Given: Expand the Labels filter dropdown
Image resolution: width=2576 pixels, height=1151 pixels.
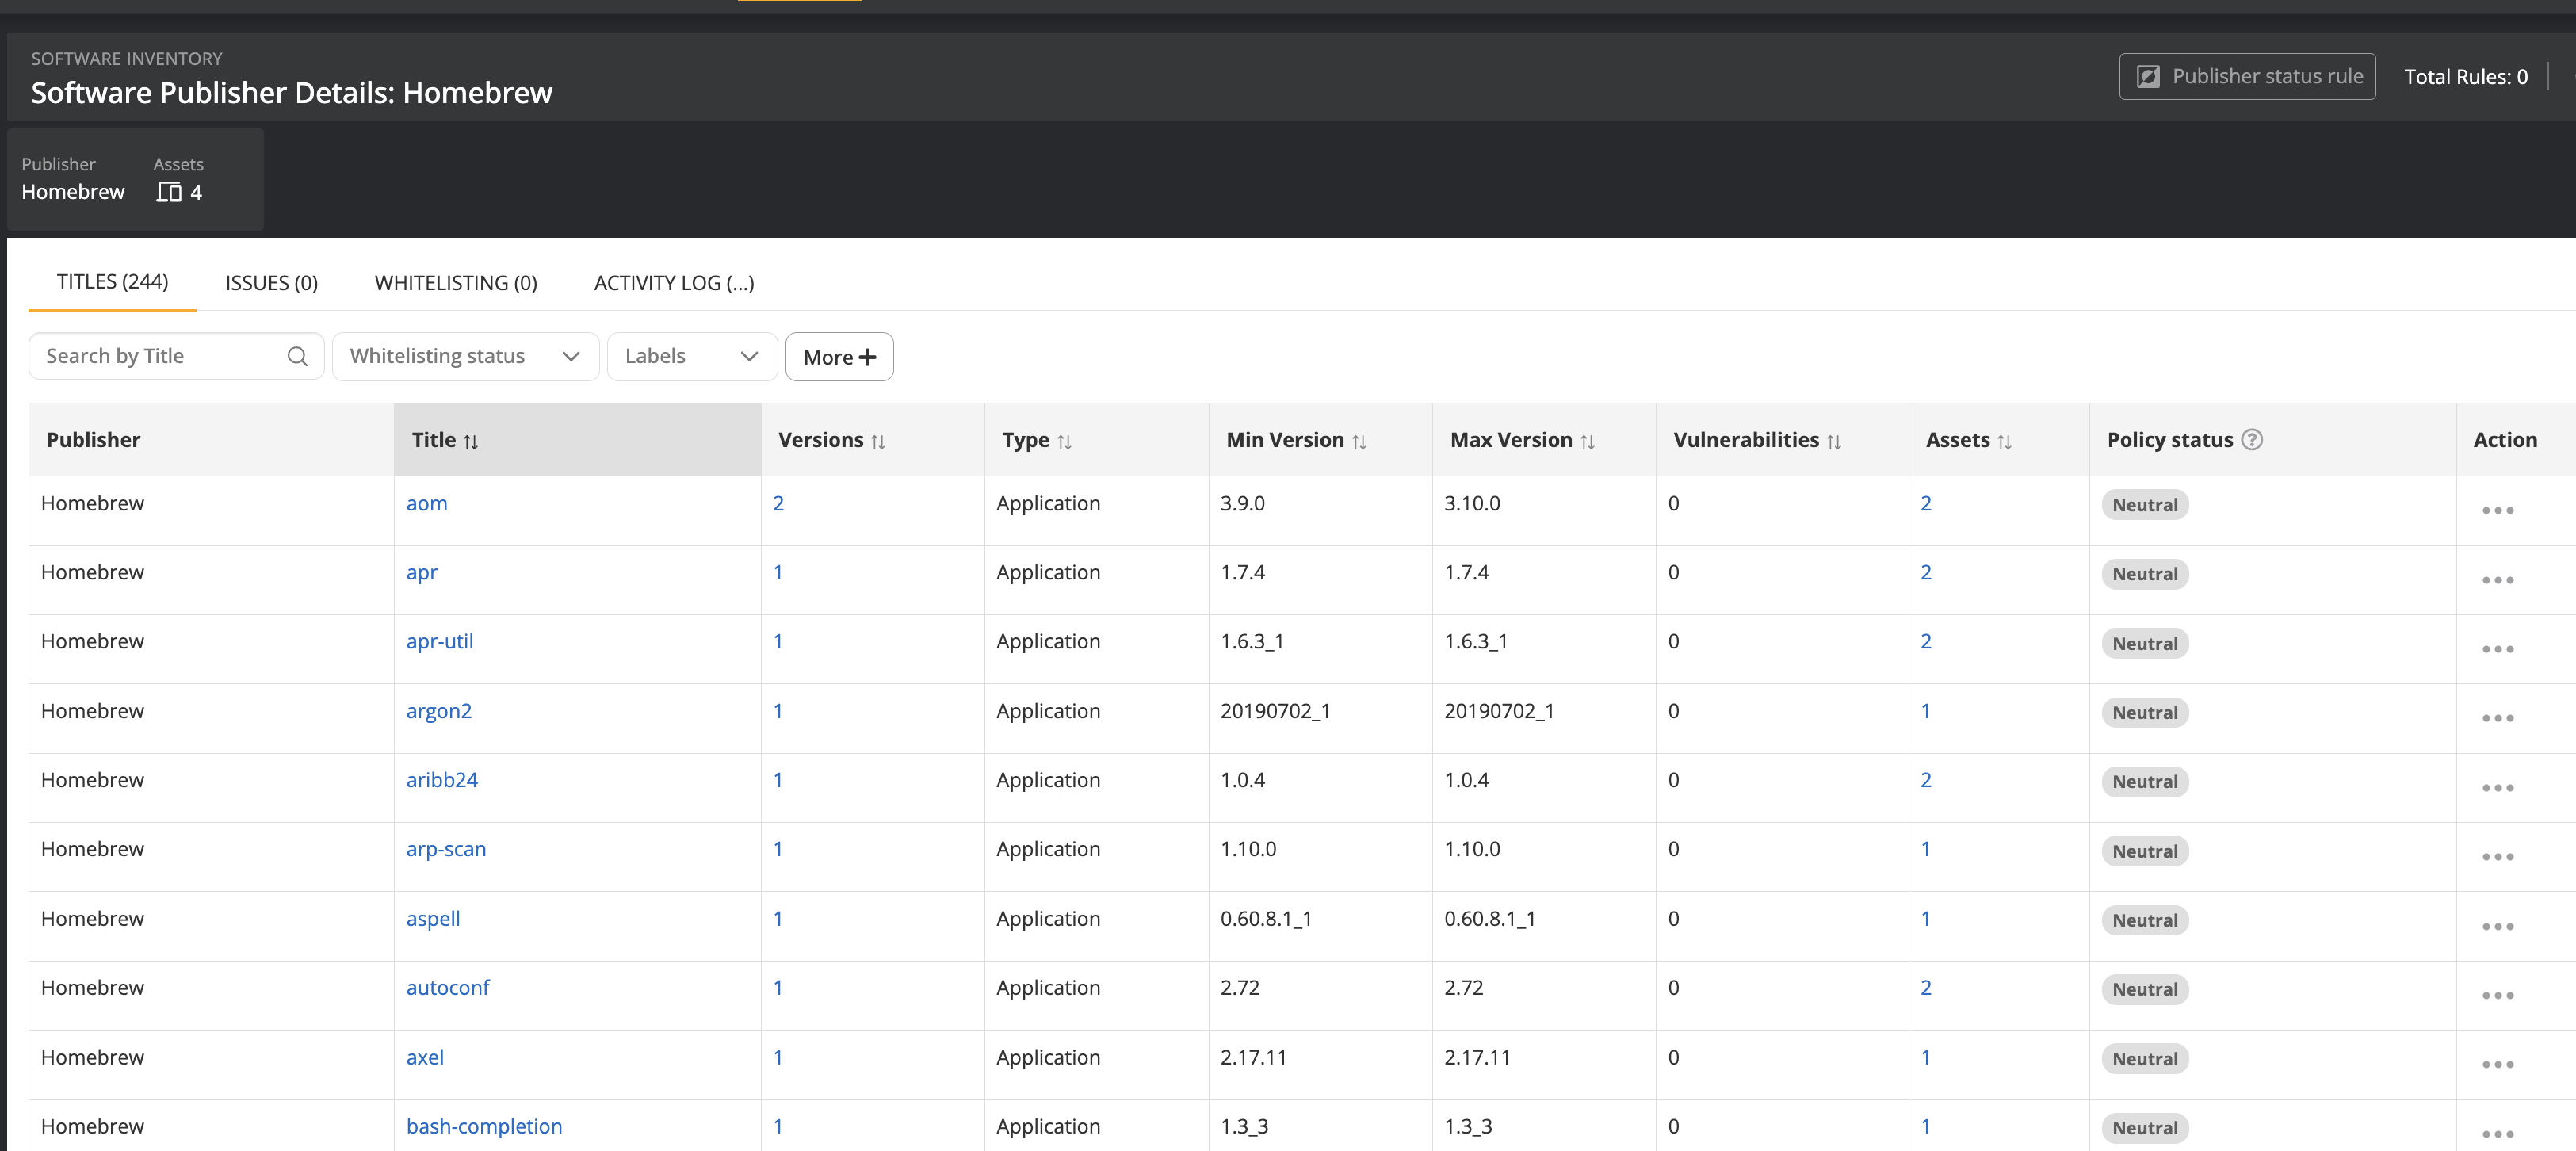Looking at the screenshot, I should click(x=691, y=356).
